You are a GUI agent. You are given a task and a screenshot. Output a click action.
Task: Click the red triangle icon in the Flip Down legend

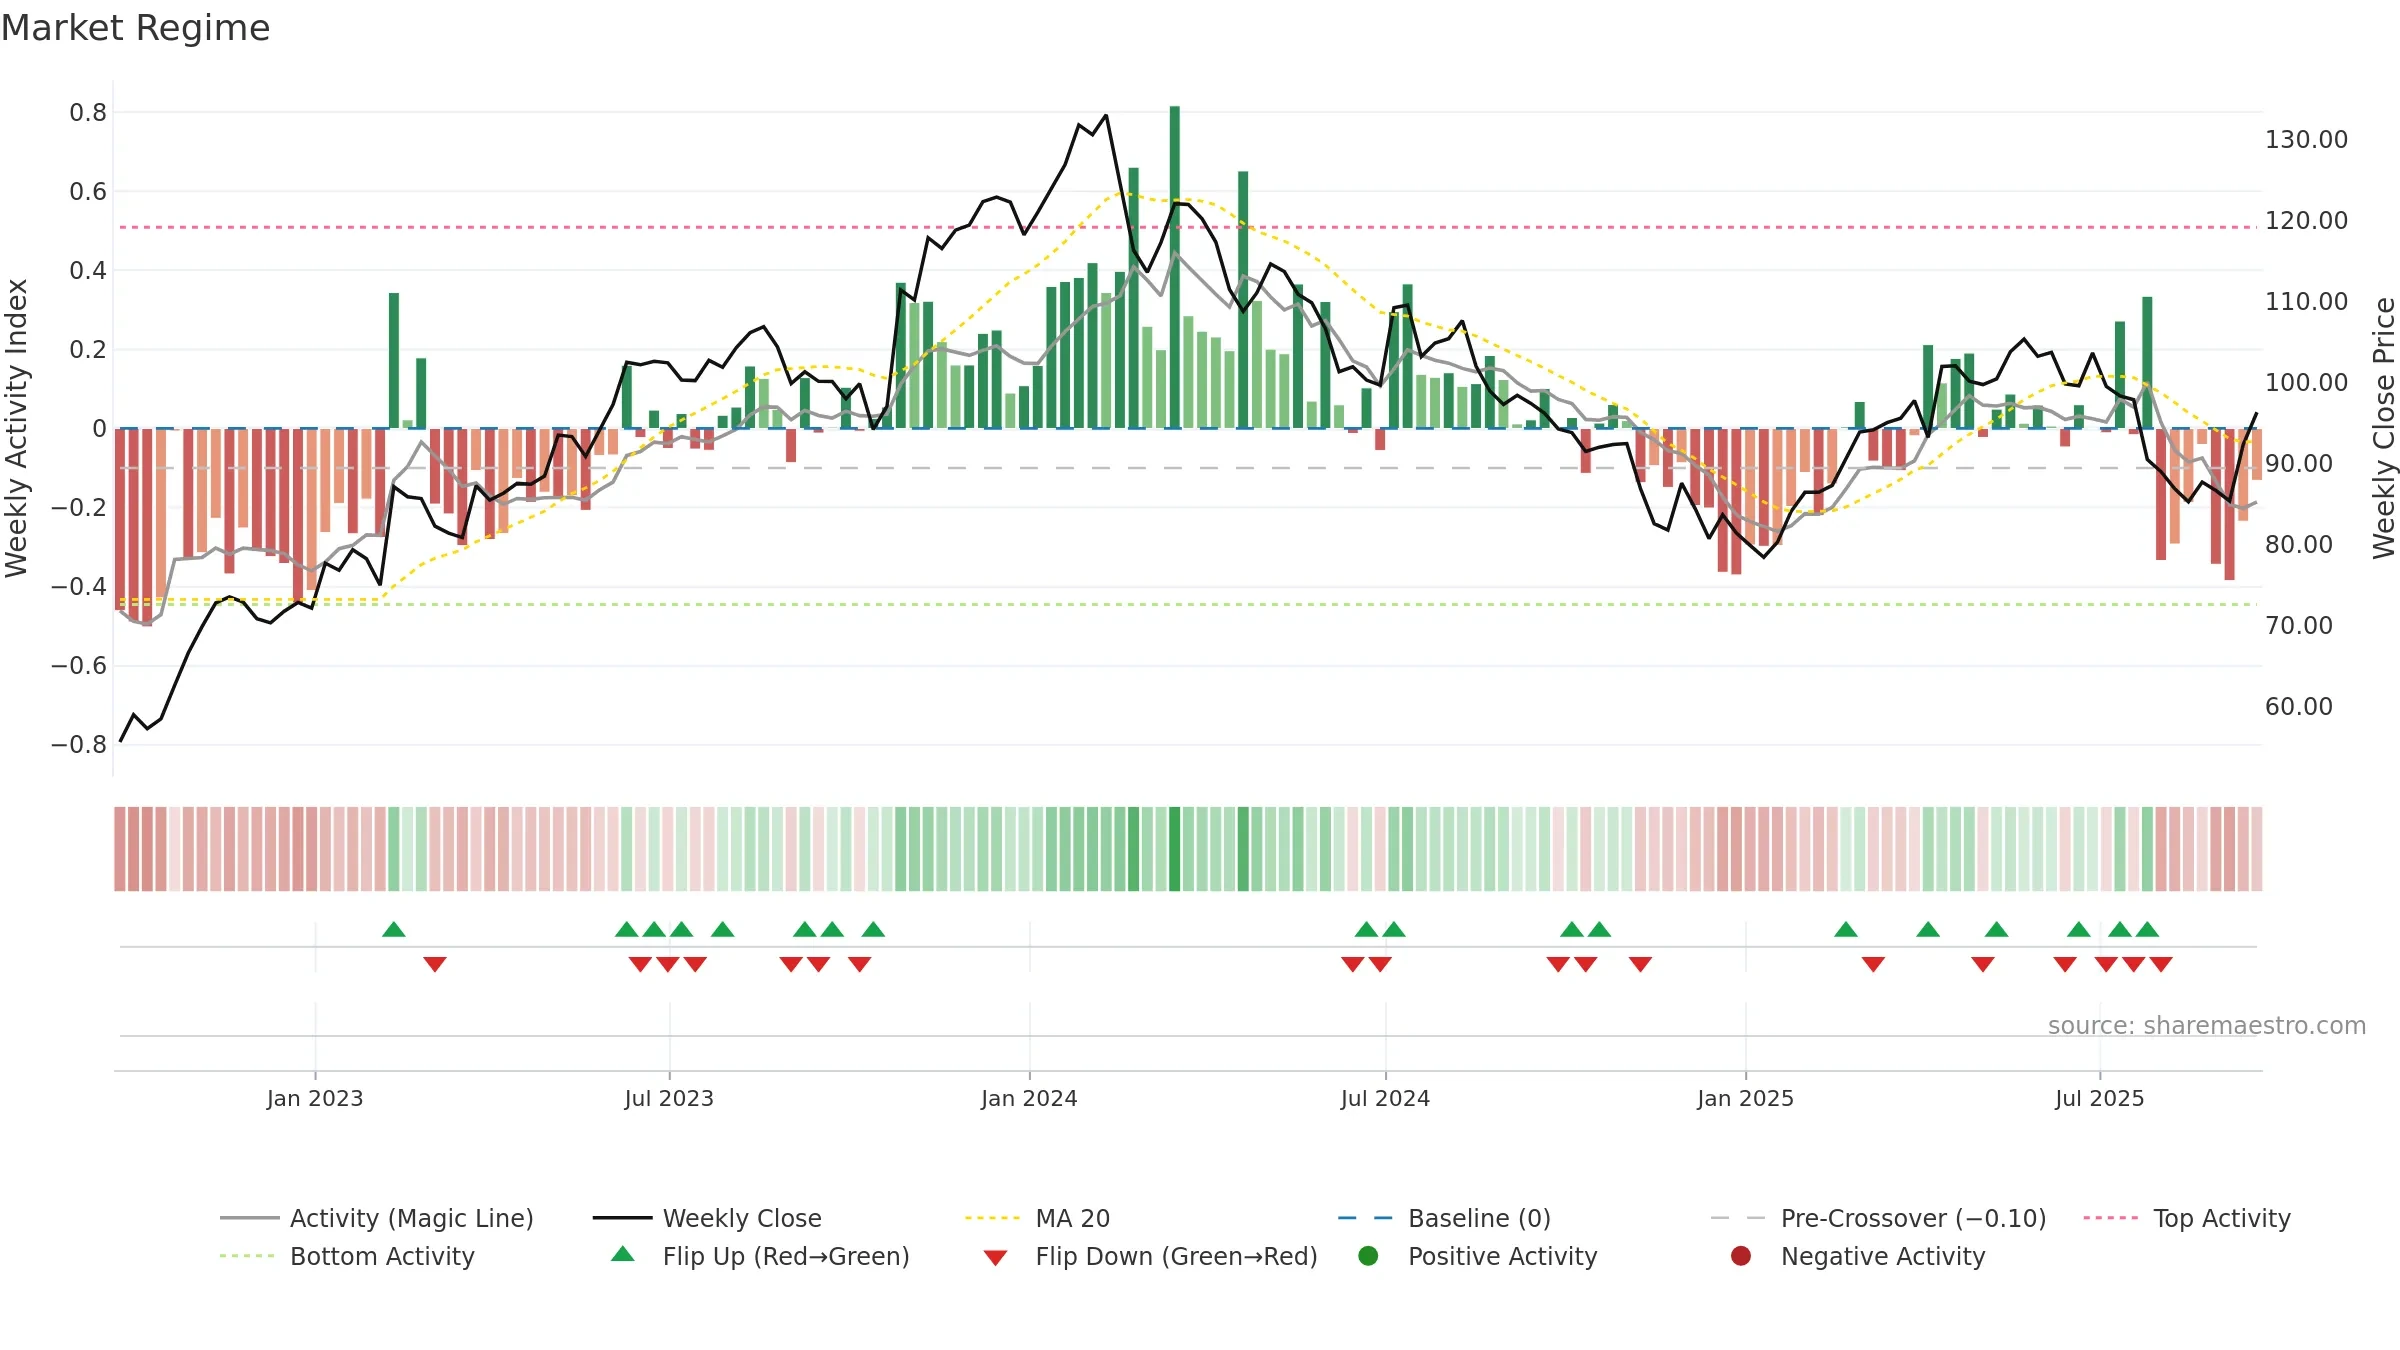[x=995, y=1258]
